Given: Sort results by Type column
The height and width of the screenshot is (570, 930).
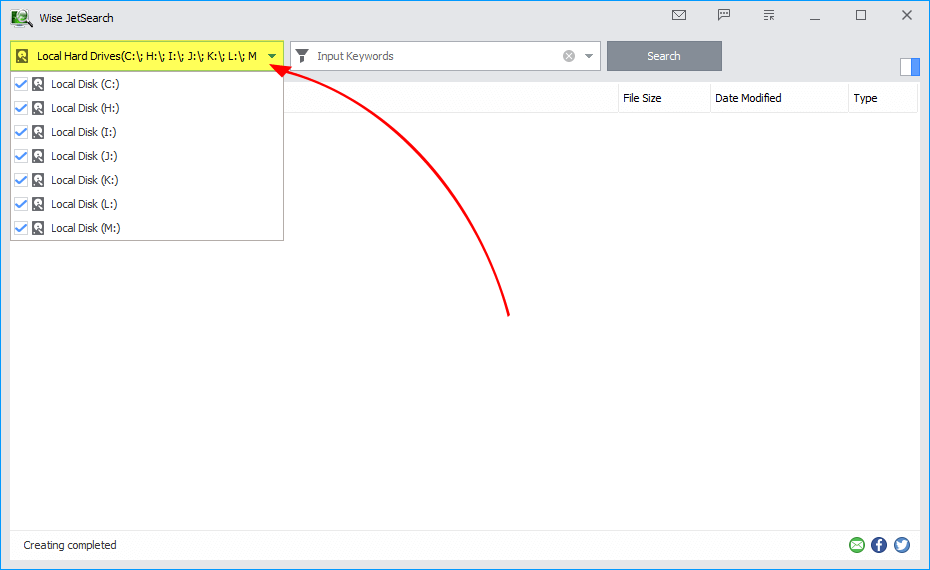Looking at the screenshot, I should (x=883, y=98).
